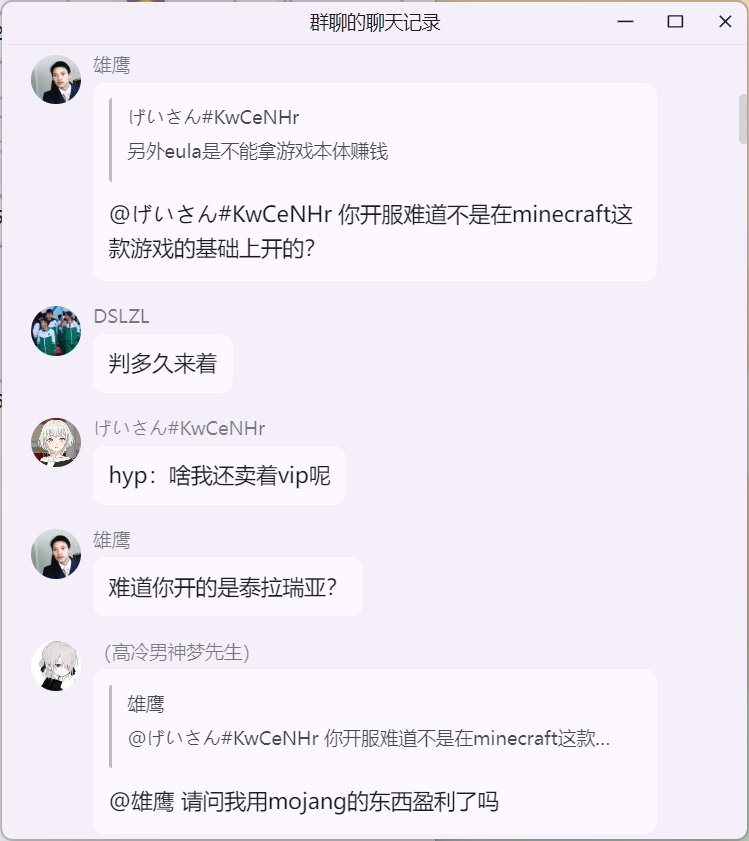Viewport: 749px width, 841px height.
Task: Click the DSLZL sender name
Action: pyautogui.click(x=121, y=316)
